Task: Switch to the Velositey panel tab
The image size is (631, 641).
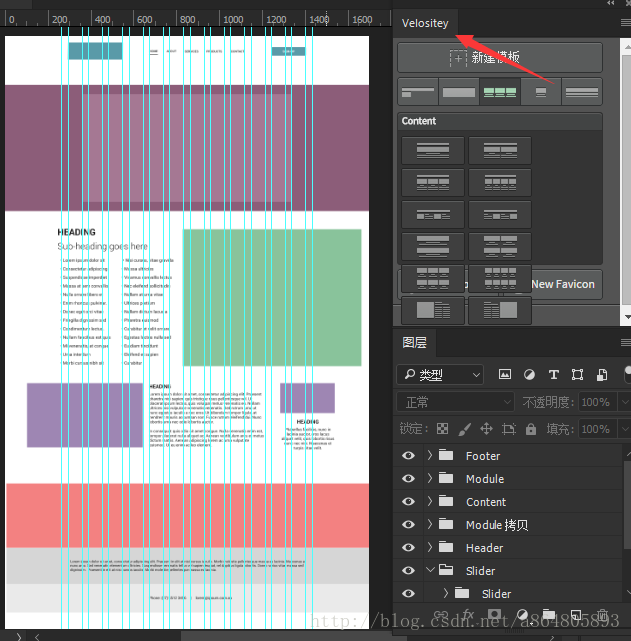Action: 425,23
